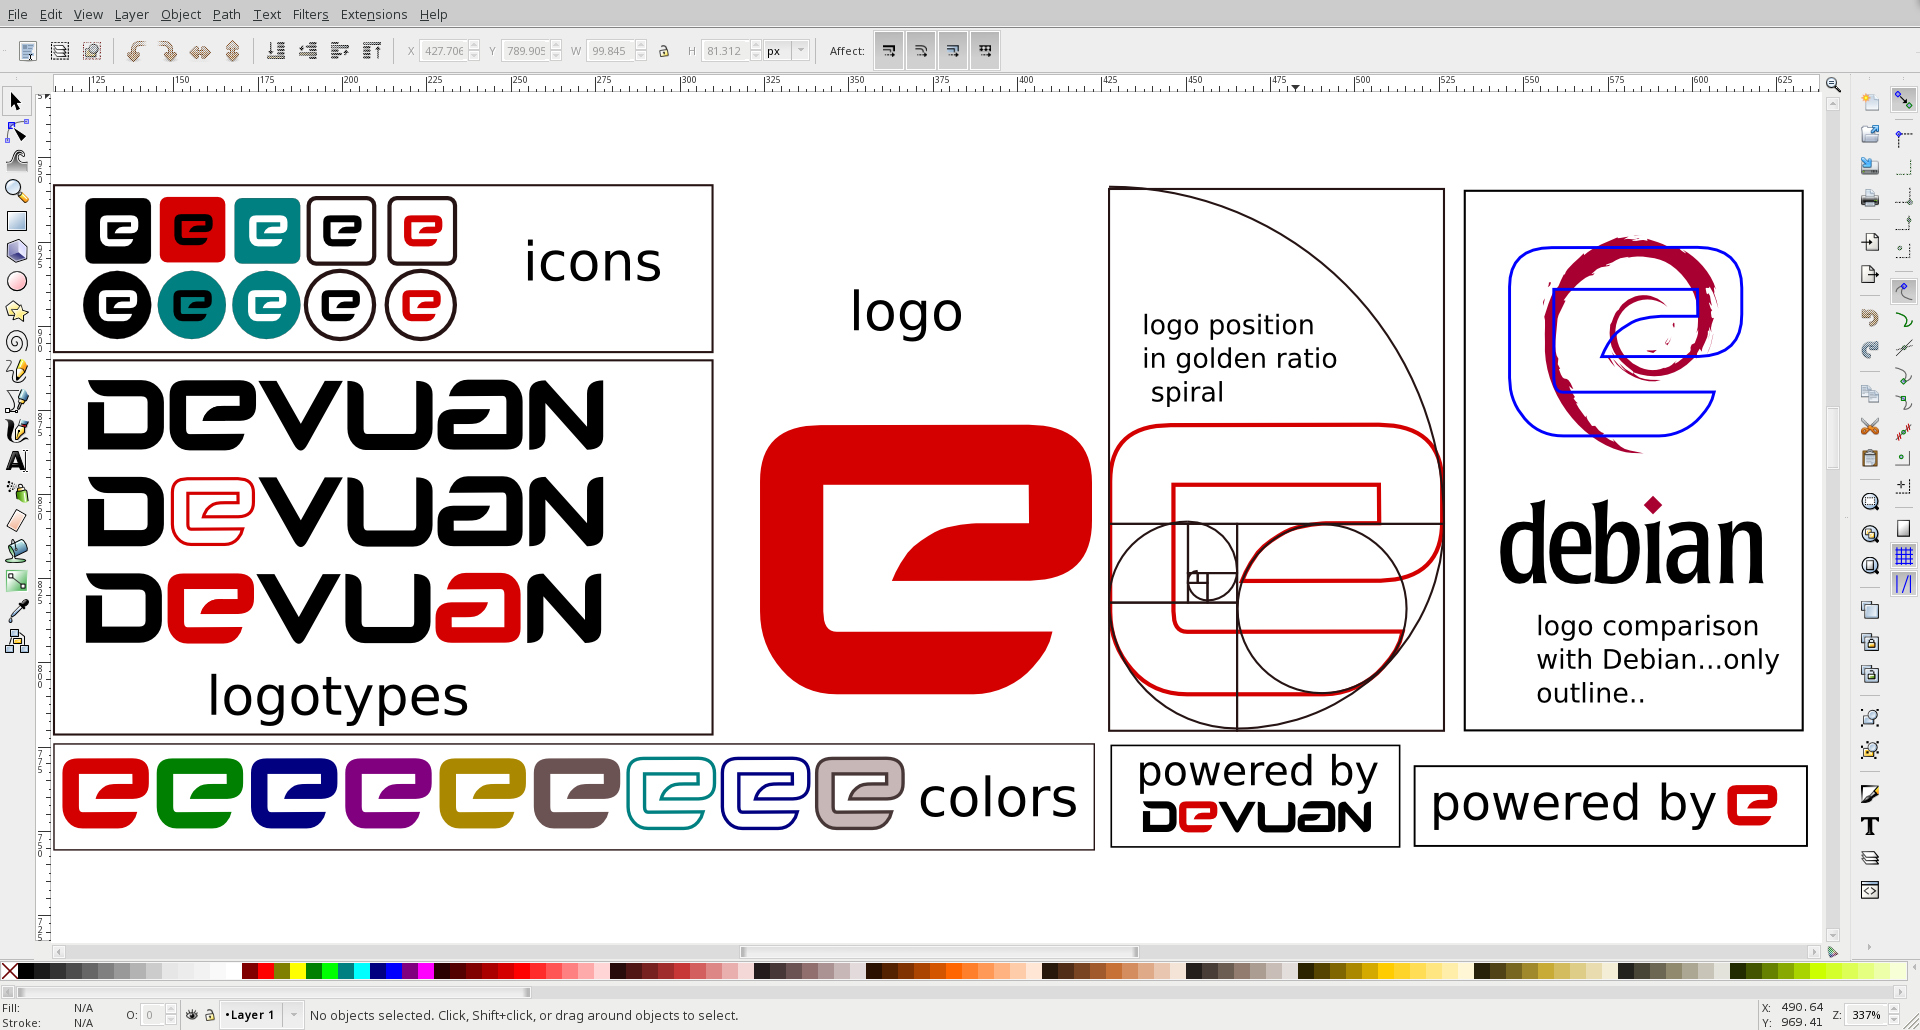Toggle current layer visibility eye
1920x1030 pixels.
[x=192, y=1015]
